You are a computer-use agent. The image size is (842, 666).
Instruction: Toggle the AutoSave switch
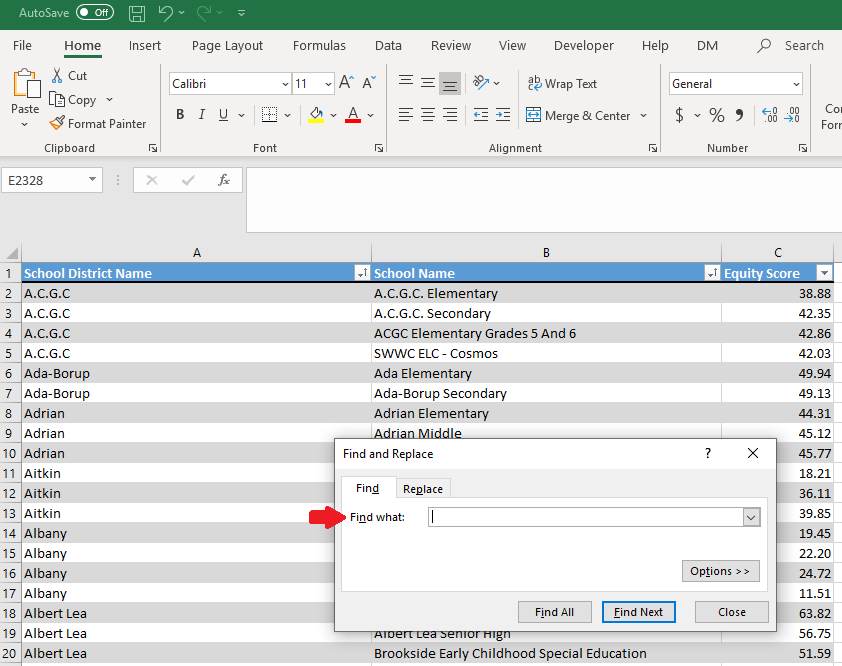tap(94, 13)
